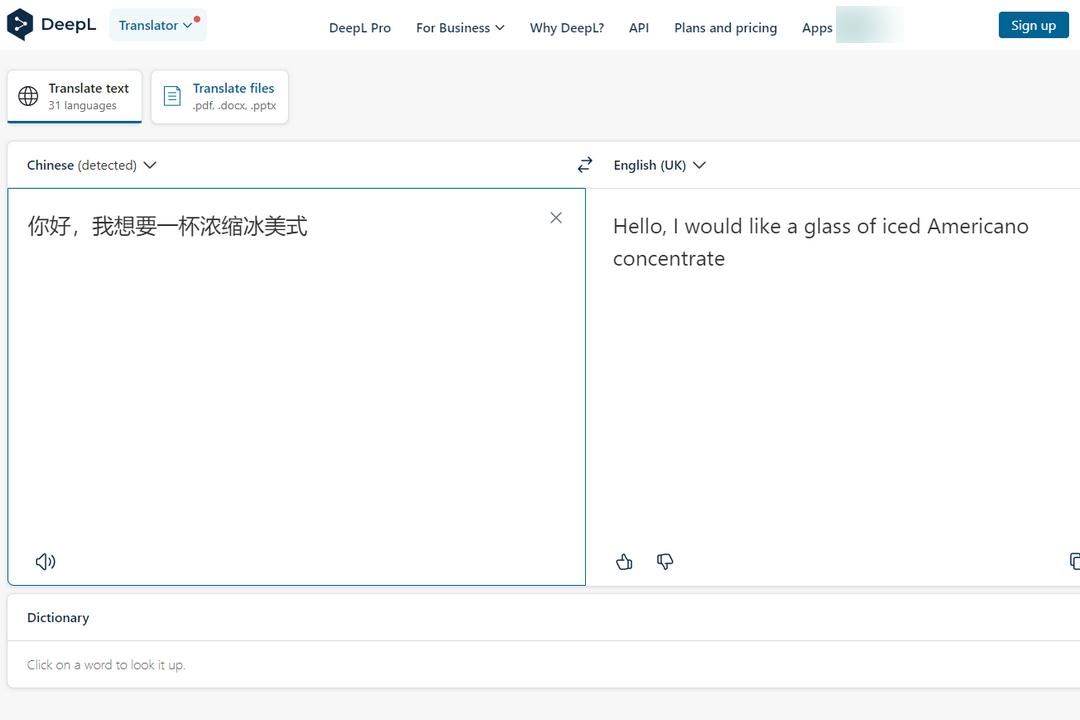This screenshot has width=1080, height=720.
Task: Go to the API page
Action: [638, 28]
